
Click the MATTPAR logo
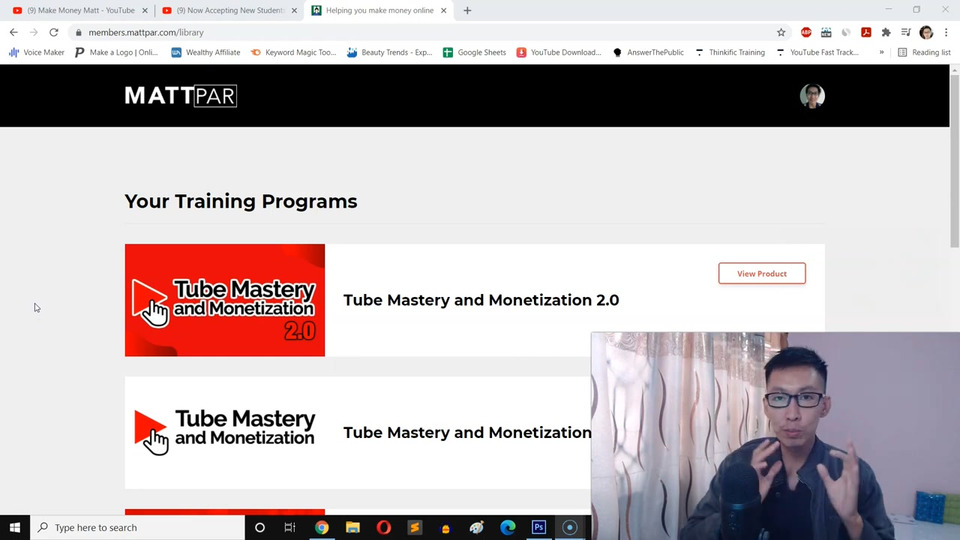click(181, 96)
